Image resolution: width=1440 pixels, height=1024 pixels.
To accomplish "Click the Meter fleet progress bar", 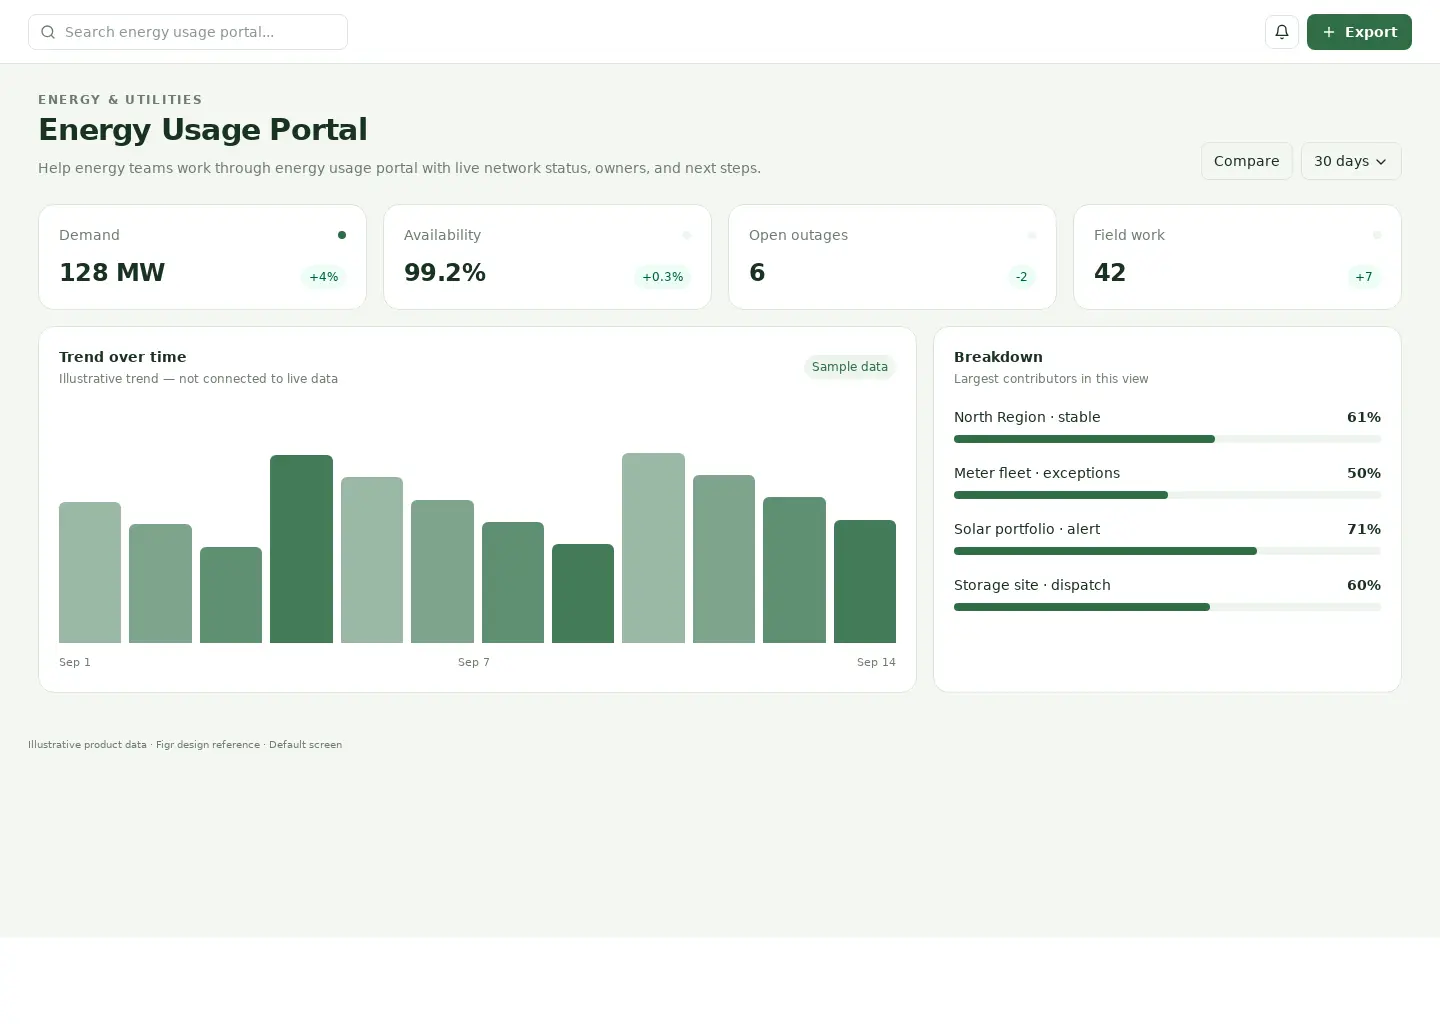I will click(x=1167, y=495).
